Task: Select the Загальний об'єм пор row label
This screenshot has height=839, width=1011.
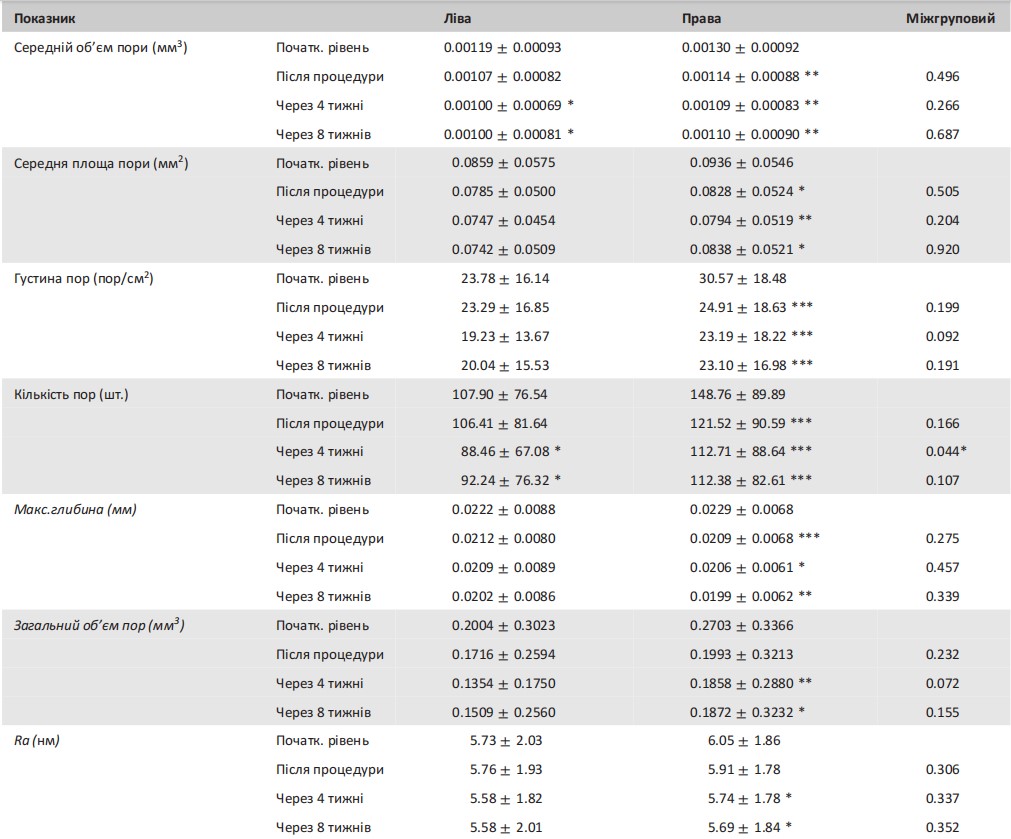Action: click(99, 626)
